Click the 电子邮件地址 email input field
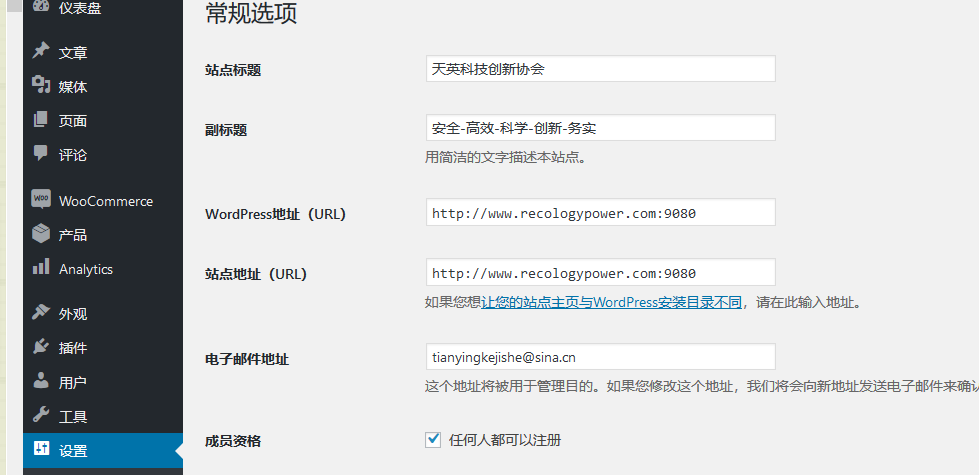The width and height of the screenshot is (979, 475). click(601, 357)
